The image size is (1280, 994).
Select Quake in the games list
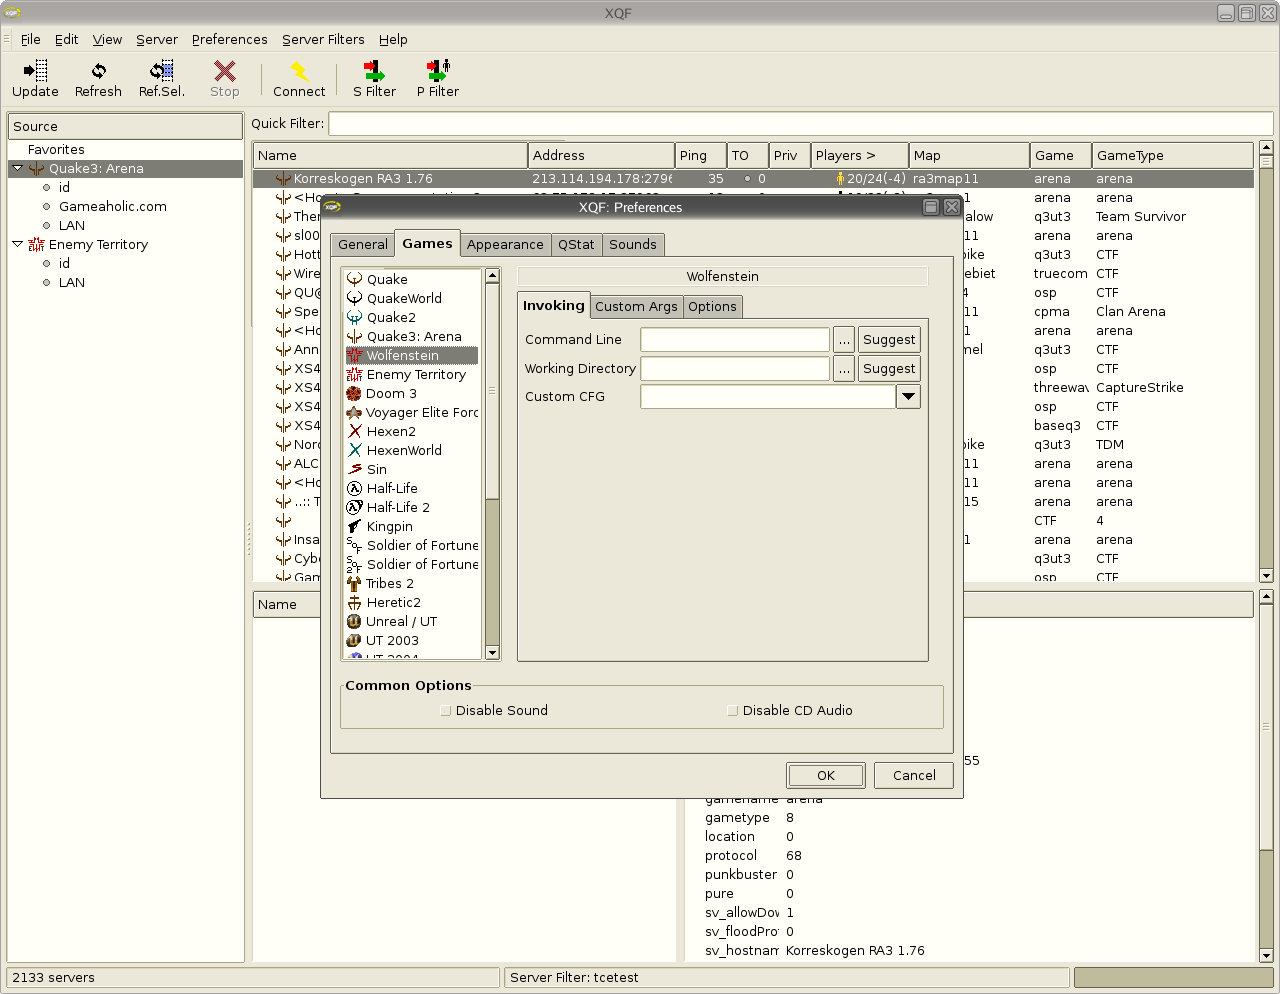[412, 279]
